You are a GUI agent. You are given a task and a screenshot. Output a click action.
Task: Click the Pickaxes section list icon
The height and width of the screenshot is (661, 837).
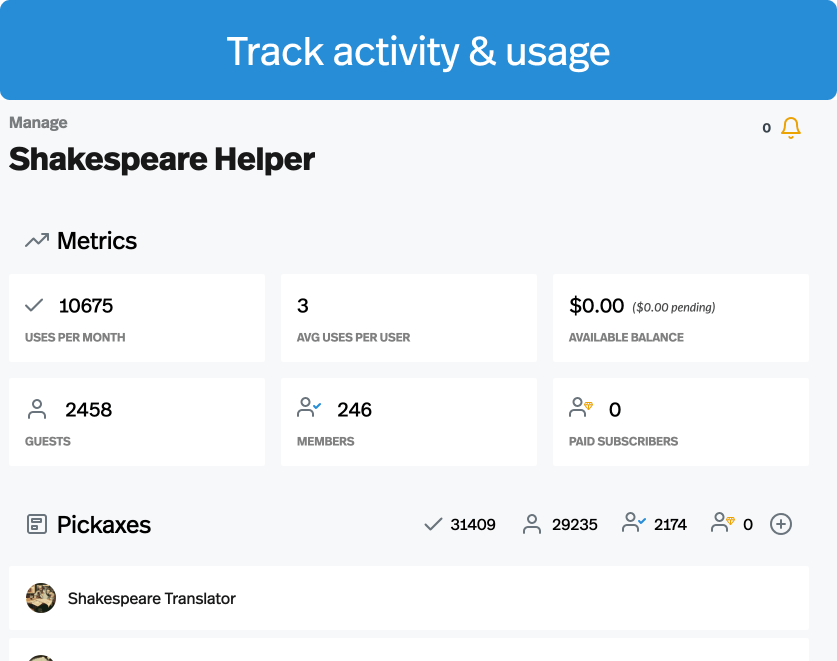click(37, 524)
